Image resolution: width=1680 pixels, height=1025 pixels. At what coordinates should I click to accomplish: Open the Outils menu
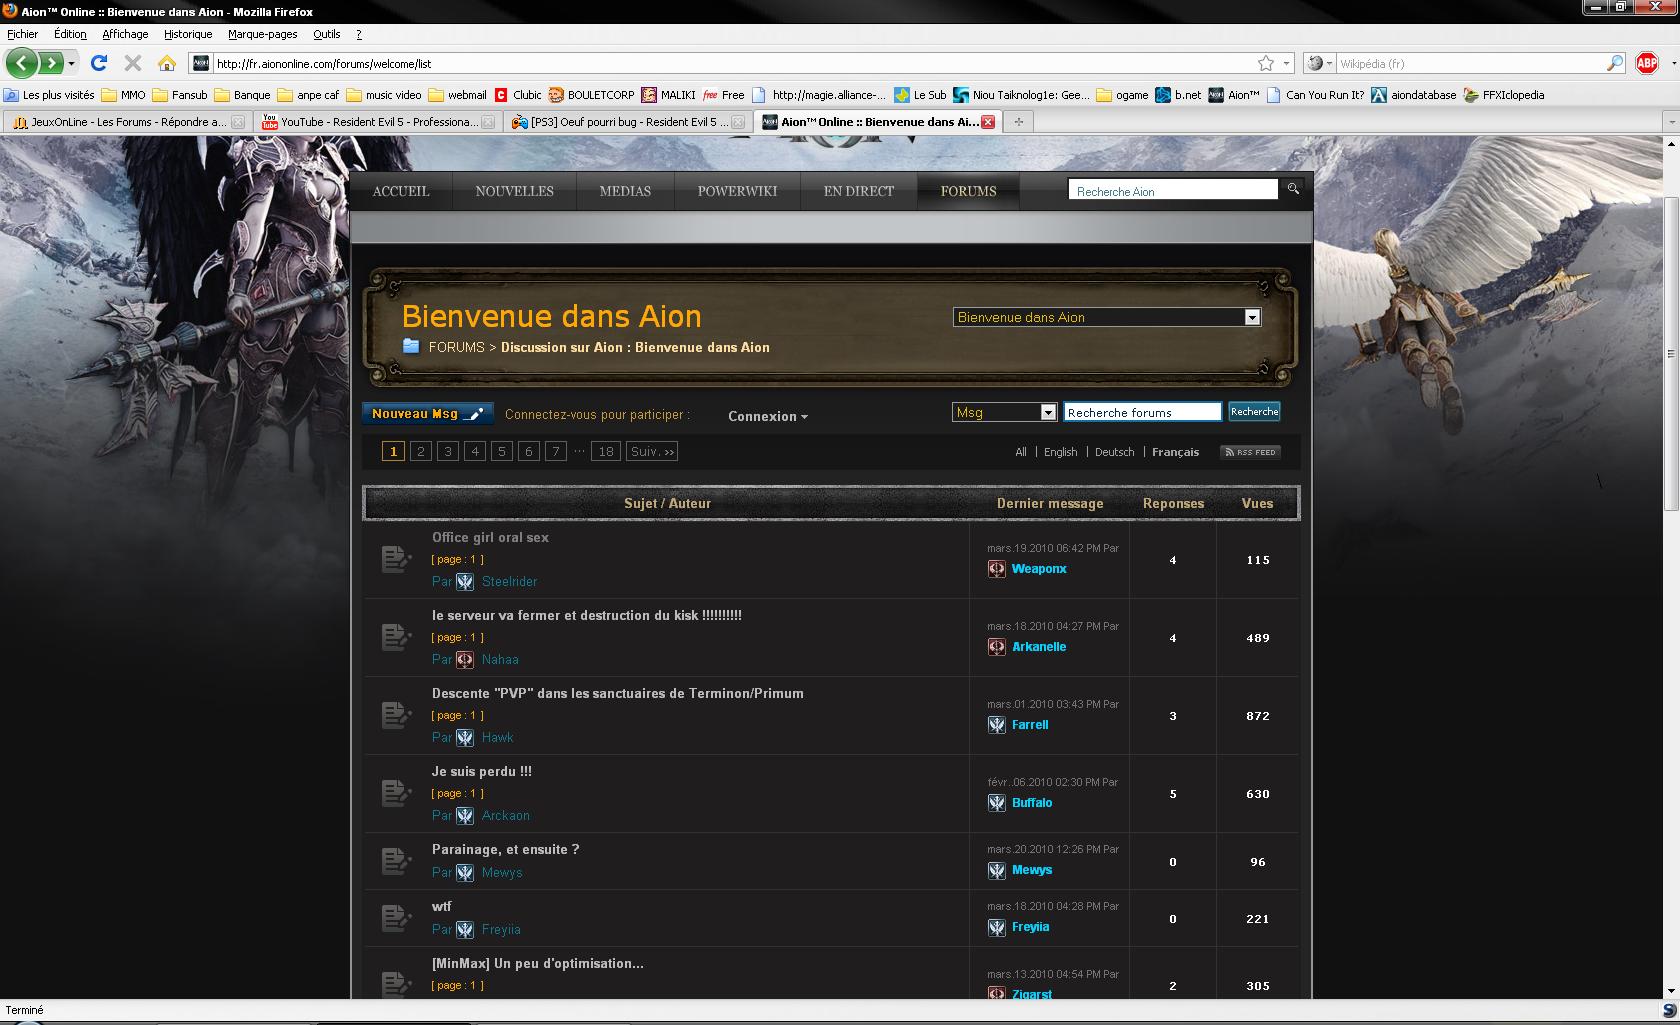click(x=326, y=34)
